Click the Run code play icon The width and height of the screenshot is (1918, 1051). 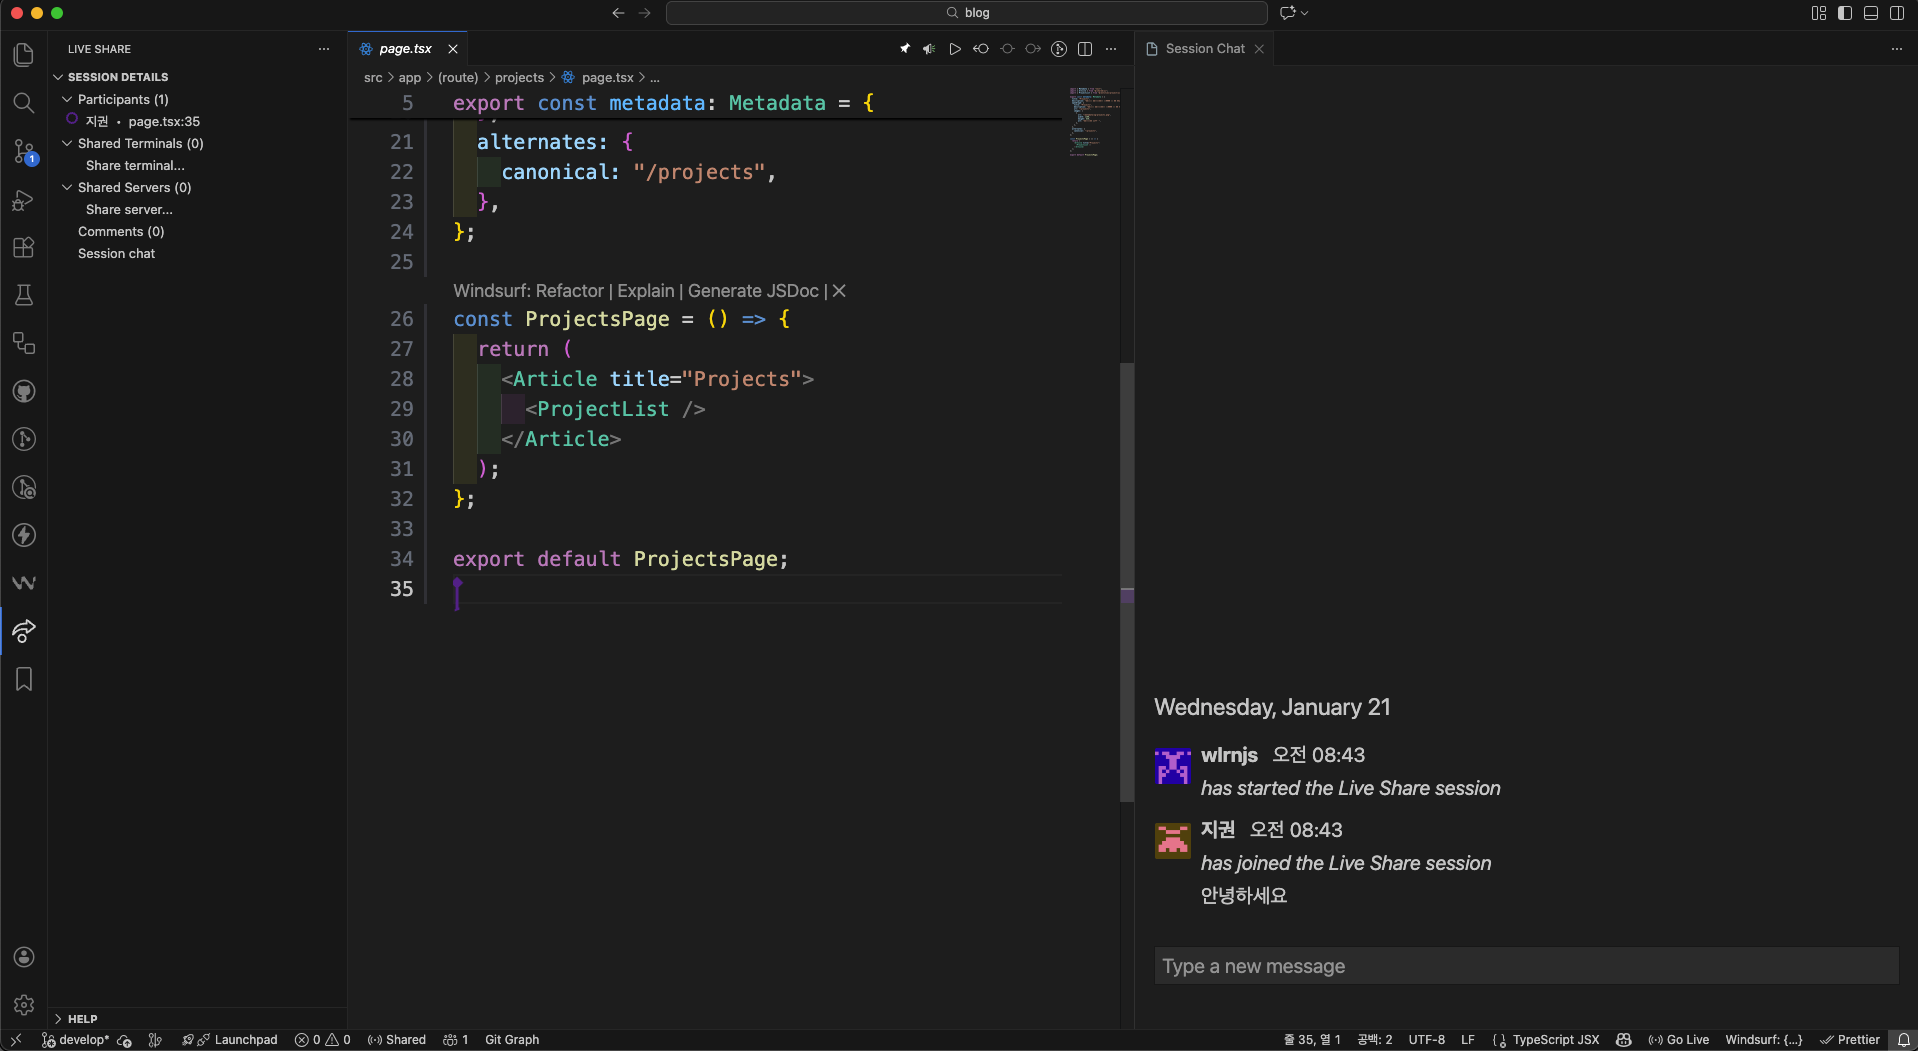[955, 49]
